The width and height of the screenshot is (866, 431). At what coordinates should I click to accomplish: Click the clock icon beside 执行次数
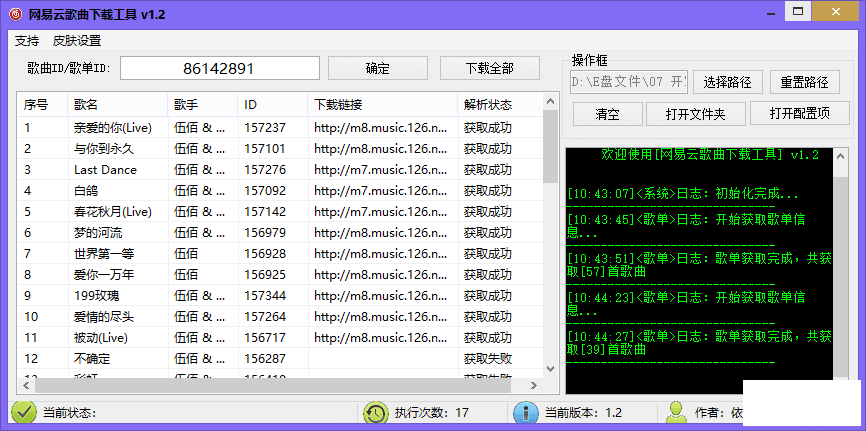[376, 412]
